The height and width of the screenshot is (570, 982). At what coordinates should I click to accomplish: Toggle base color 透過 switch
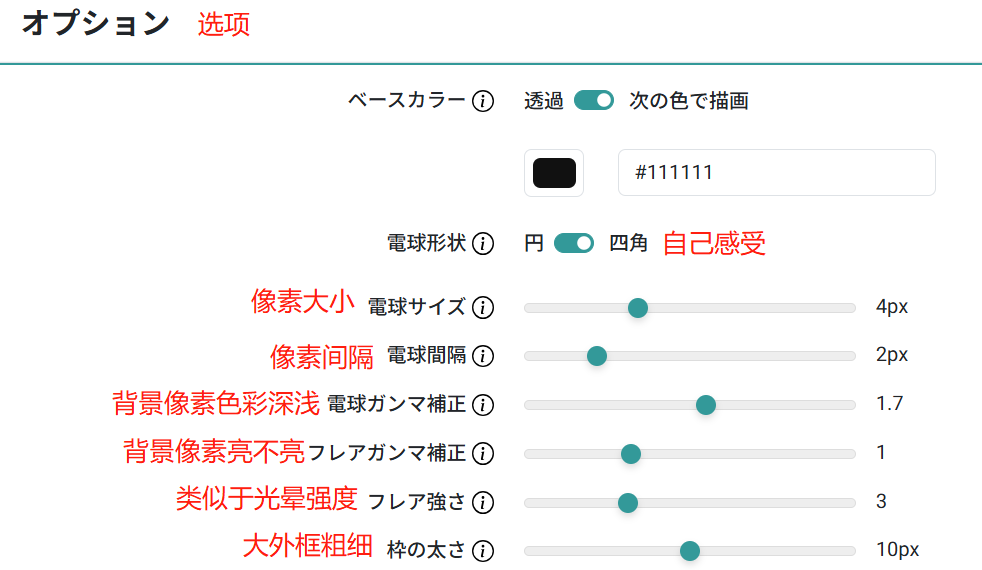click(594, 100)
